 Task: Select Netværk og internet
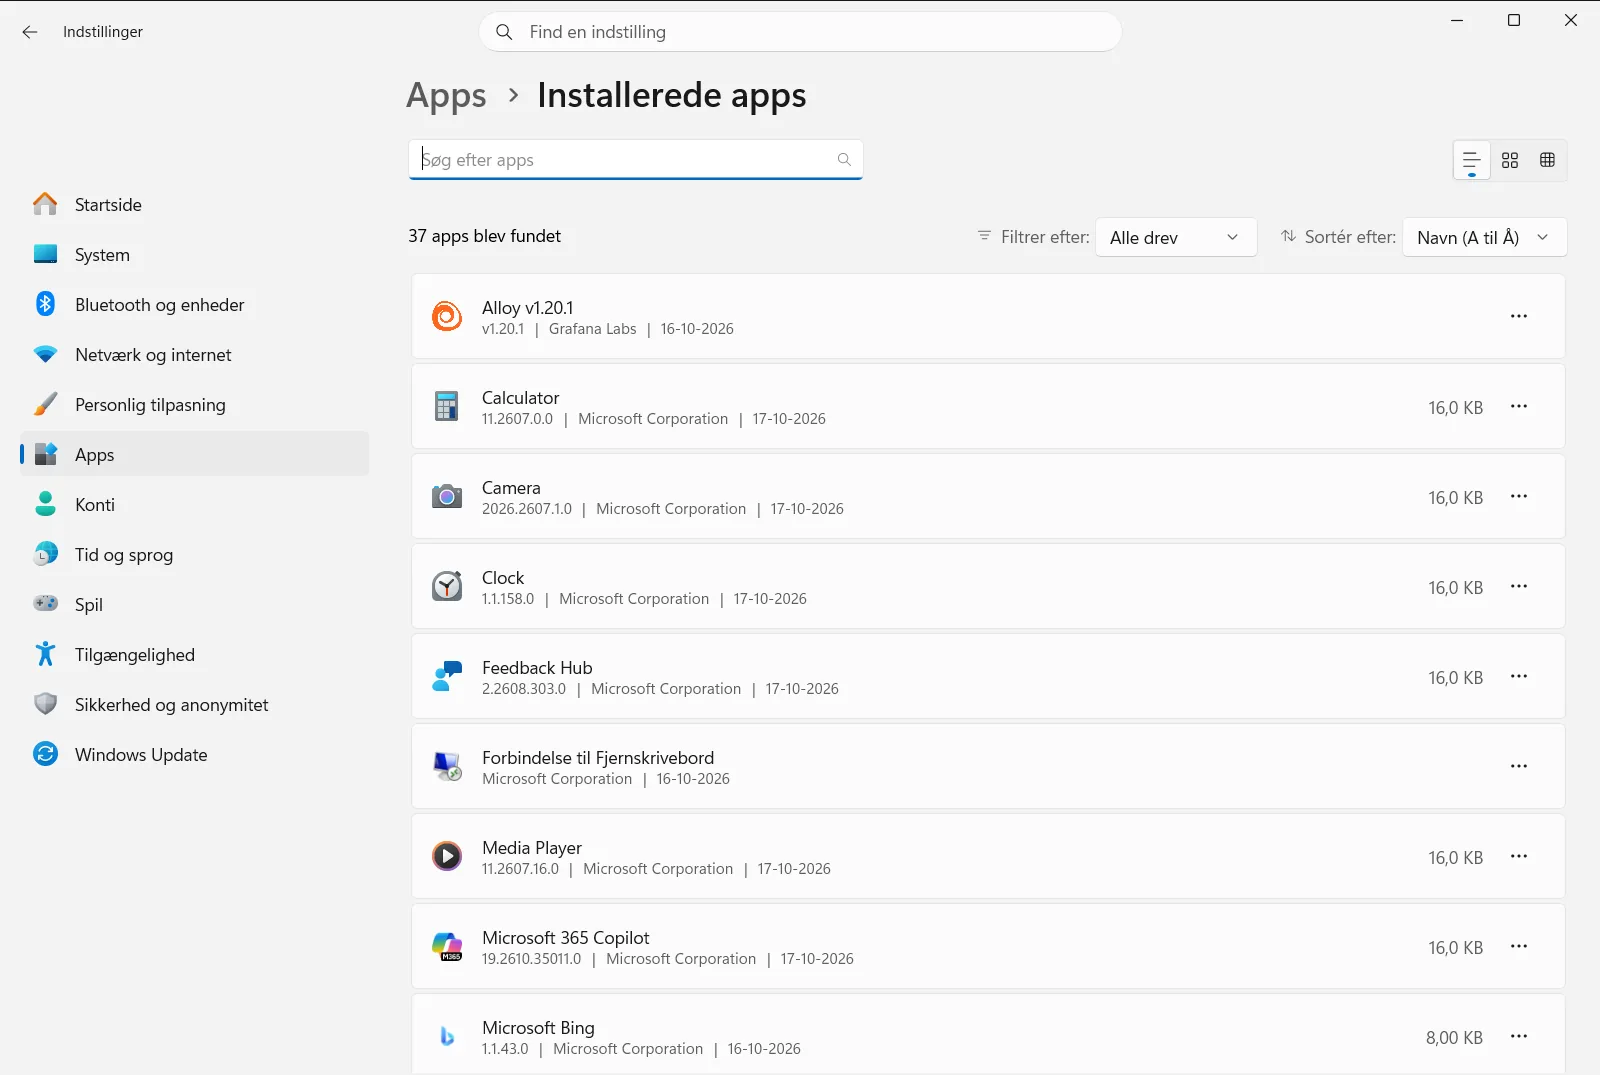point(194,355)
